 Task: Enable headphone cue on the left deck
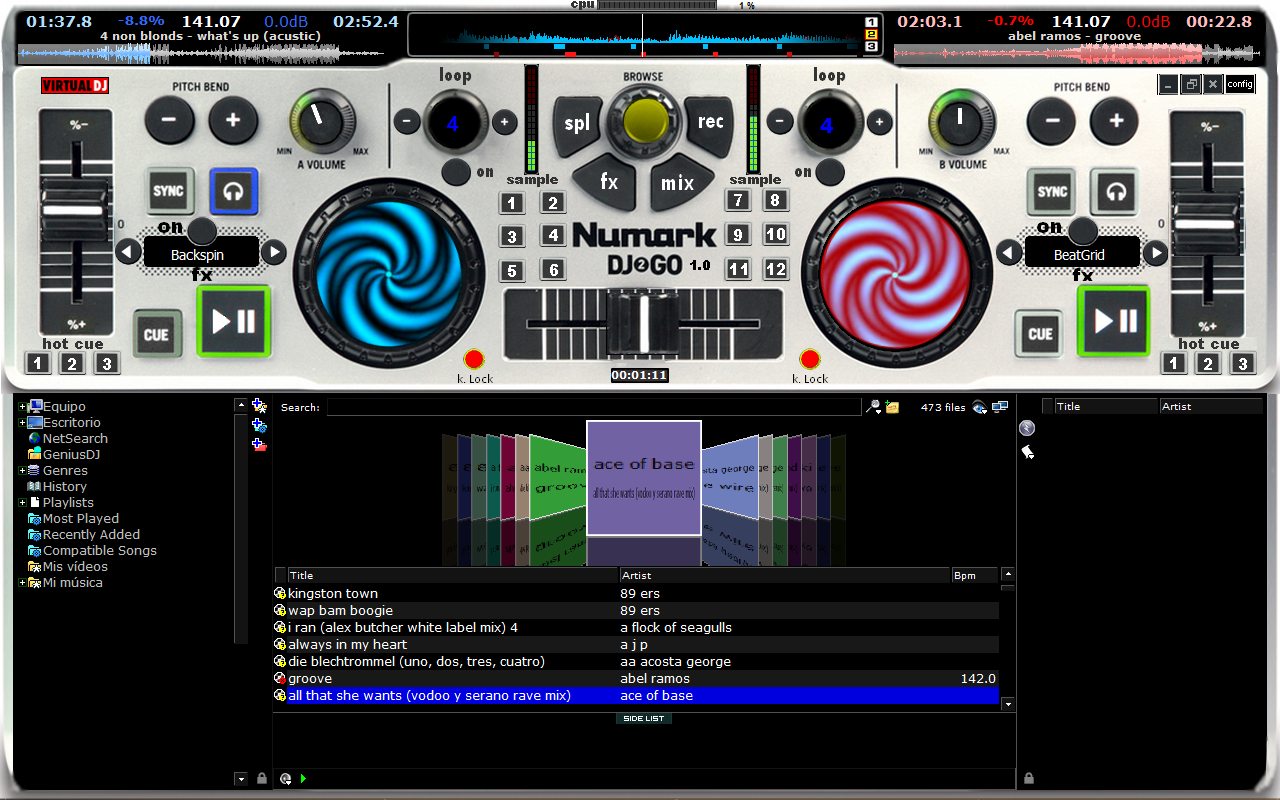(x=233, y=191)
